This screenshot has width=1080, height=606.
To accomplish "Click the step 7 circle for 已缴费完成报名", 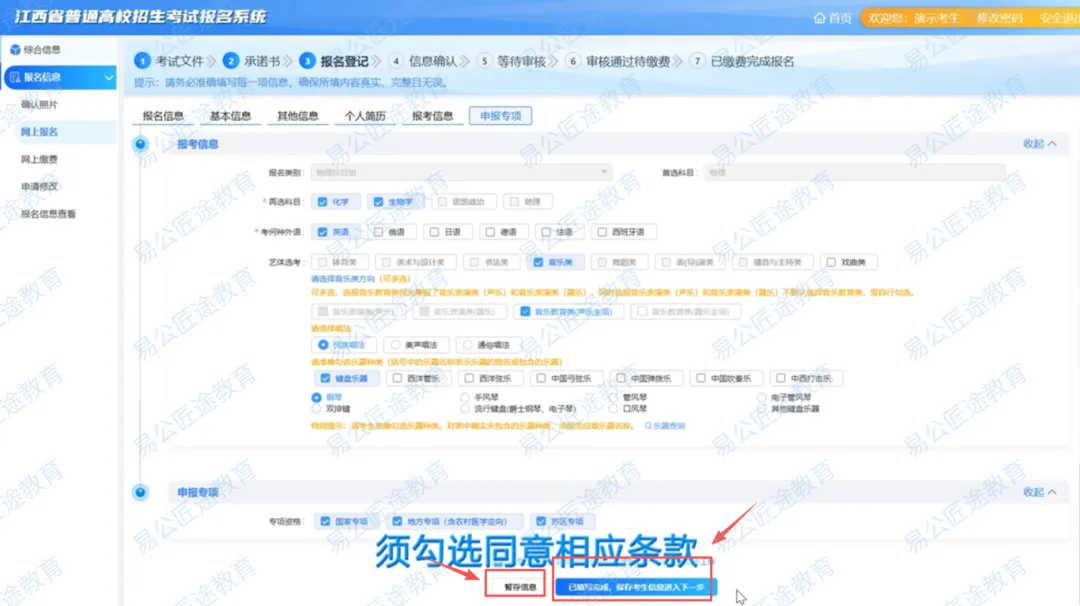I will click(697, 61).
